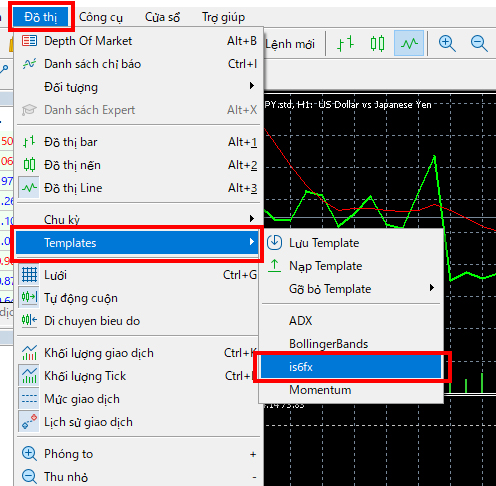Apply the BollingerBands template
This screenshot has height=486, width=496.
pyautogui.click(x=352, y=344)
